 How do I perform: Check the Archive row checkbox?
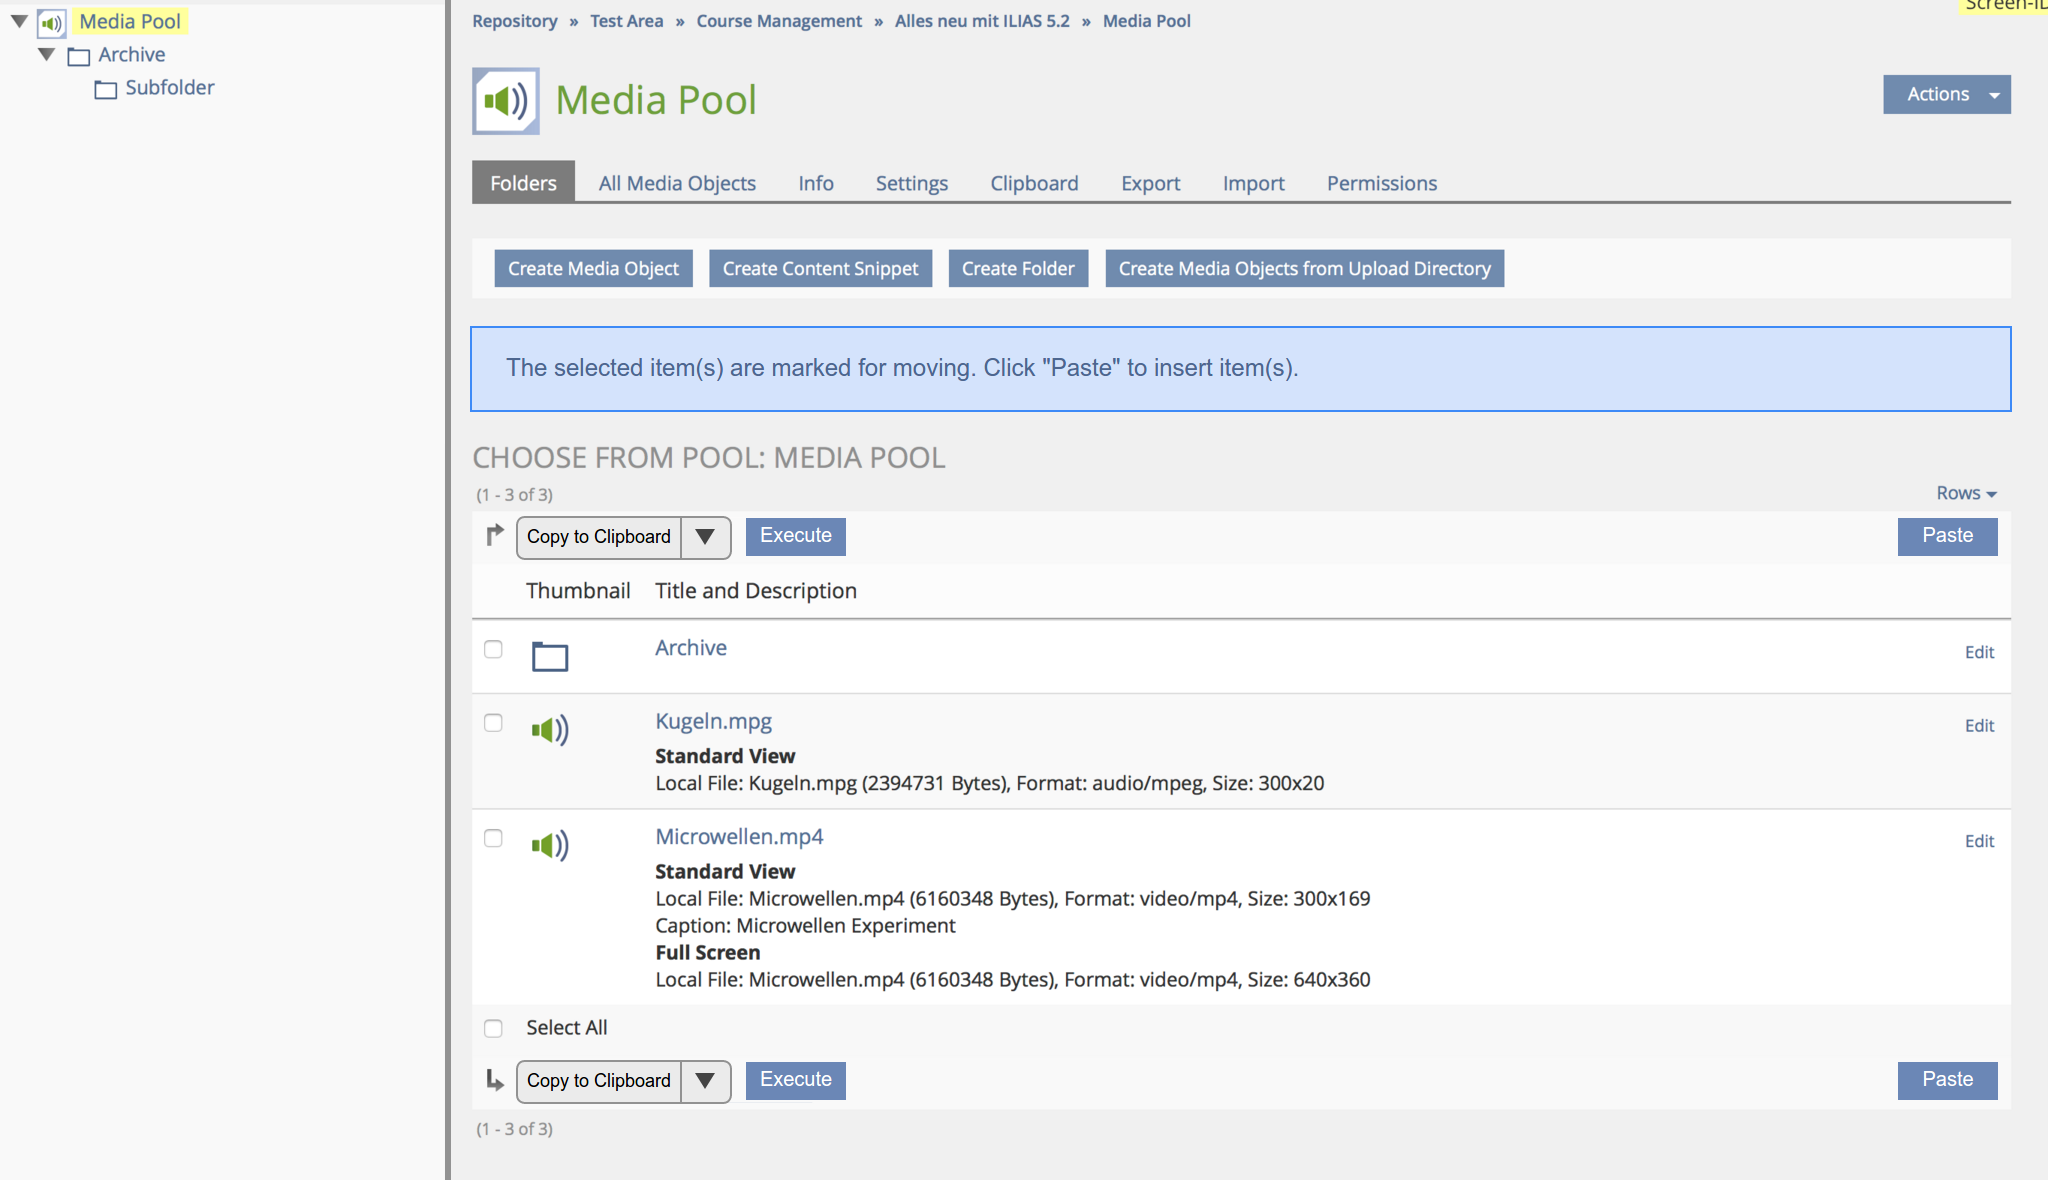click(493, 649)
